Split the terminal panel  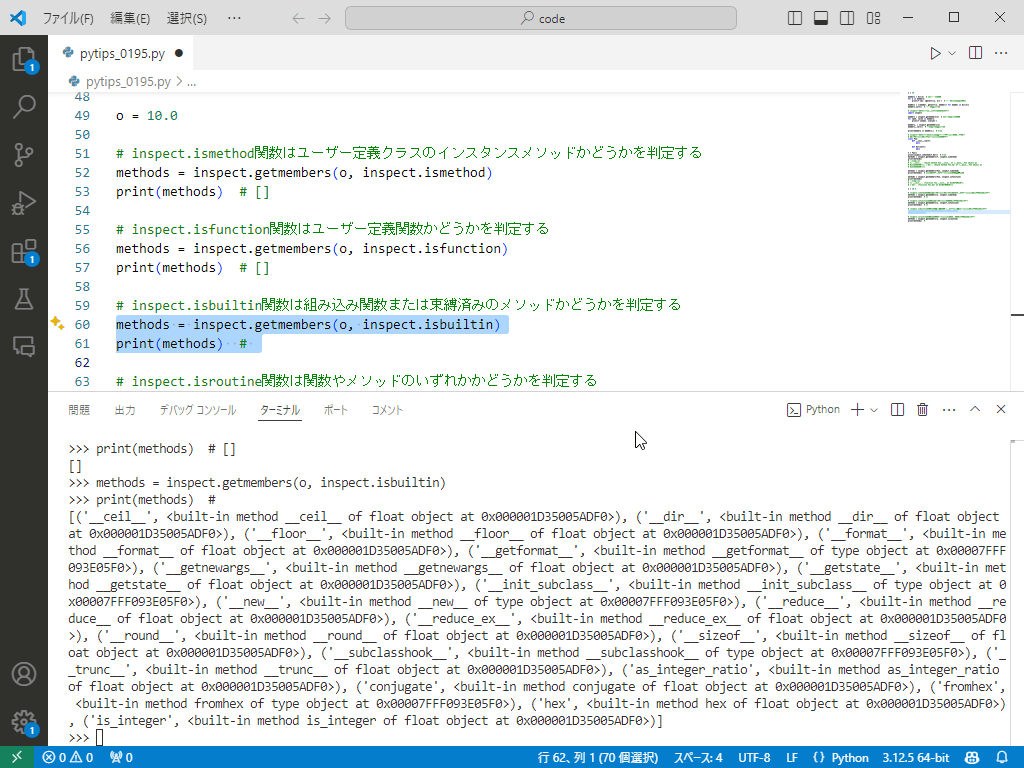coord(897,410)
